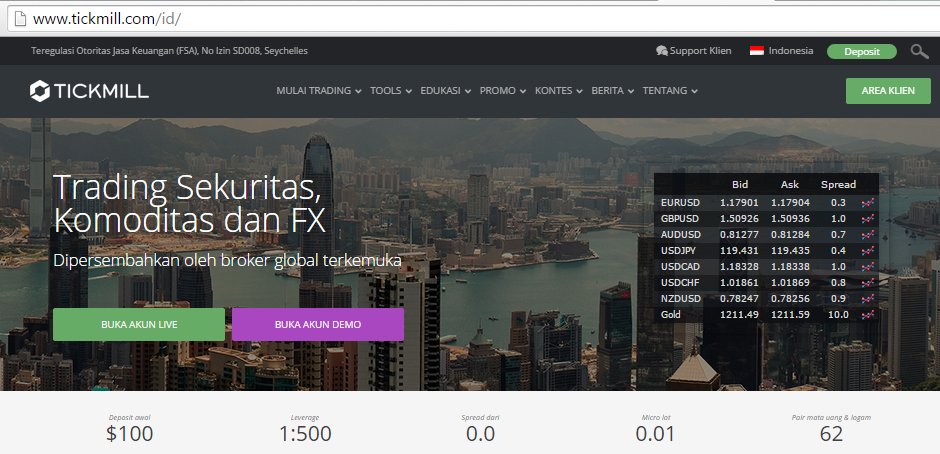Click the 1:500 Leverage figure
The height and width of the screenshot is (454, 940).
pos(305,434)
